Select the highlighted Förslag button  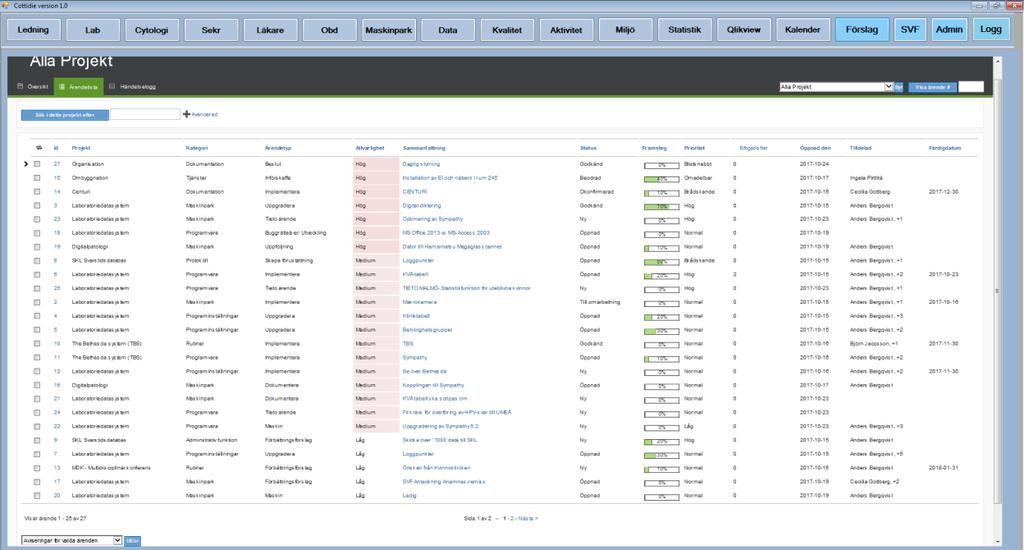coord(862,30)
